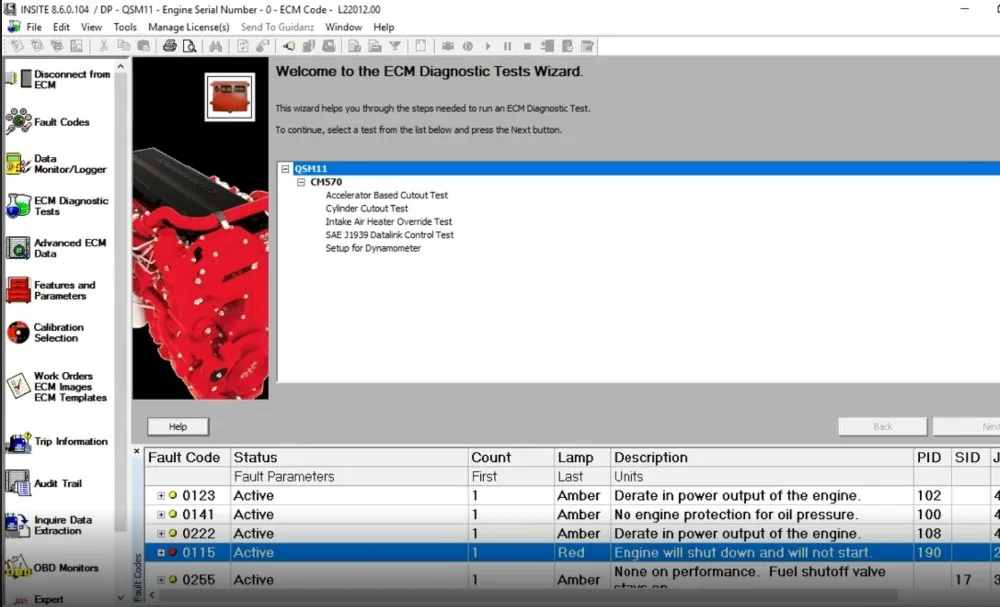Open the Work Orders ECM Images icon
The image size is (1000, 607).
click(x=18, y=386)
